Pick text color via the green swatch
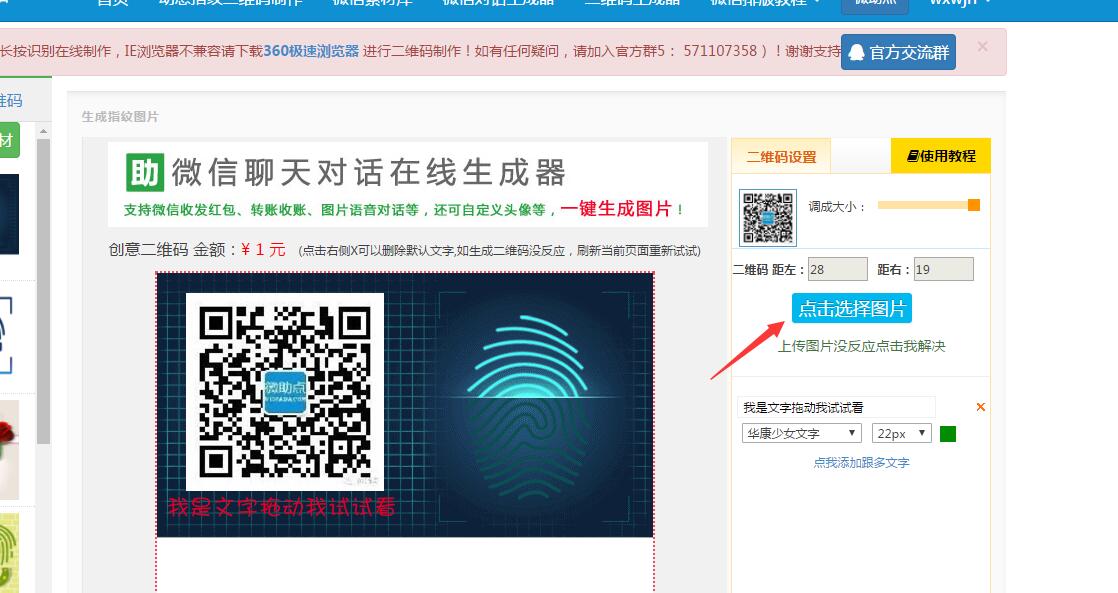 (948, 434)
